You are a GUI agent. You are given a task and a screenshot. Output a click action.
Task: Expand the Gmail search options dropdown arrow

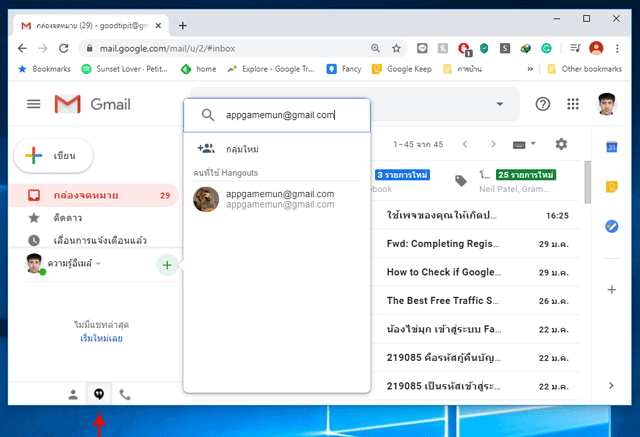(x=500, y=104)
